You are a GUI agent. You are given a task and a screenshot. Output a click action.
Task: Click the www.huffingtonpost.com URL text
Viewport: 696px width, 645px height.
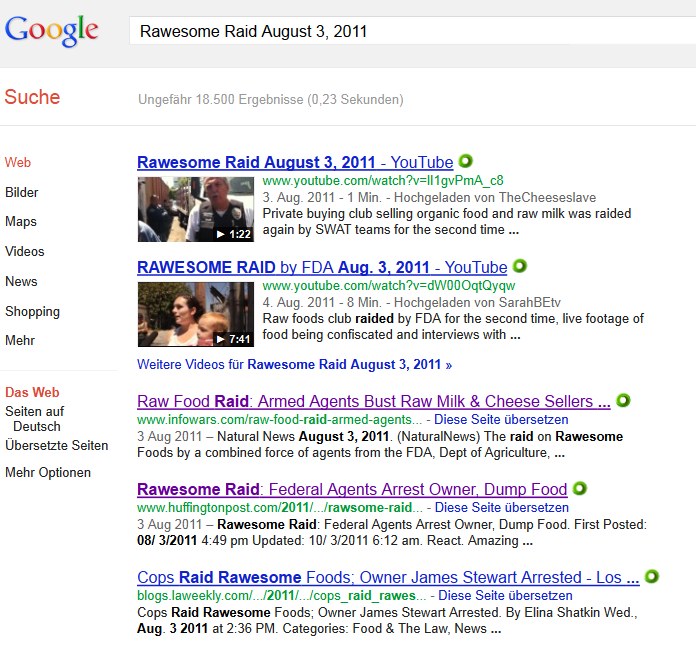[x=280, y=507]
